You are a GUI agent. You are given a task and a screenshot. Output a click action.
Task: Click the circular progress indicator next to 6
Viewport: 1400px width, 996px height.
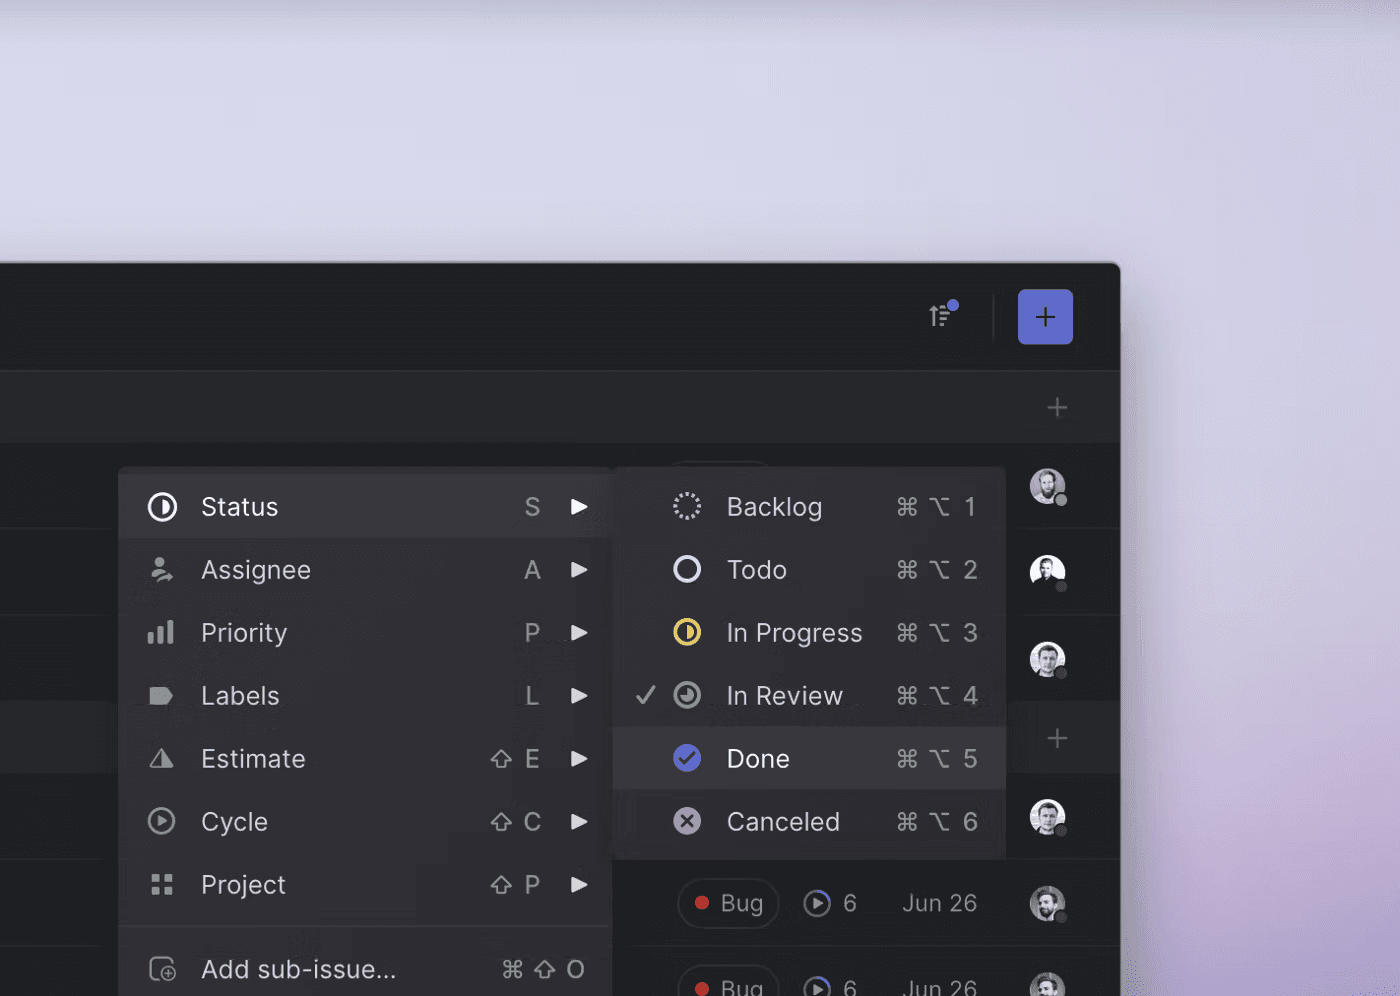click(x=816, y=902)
